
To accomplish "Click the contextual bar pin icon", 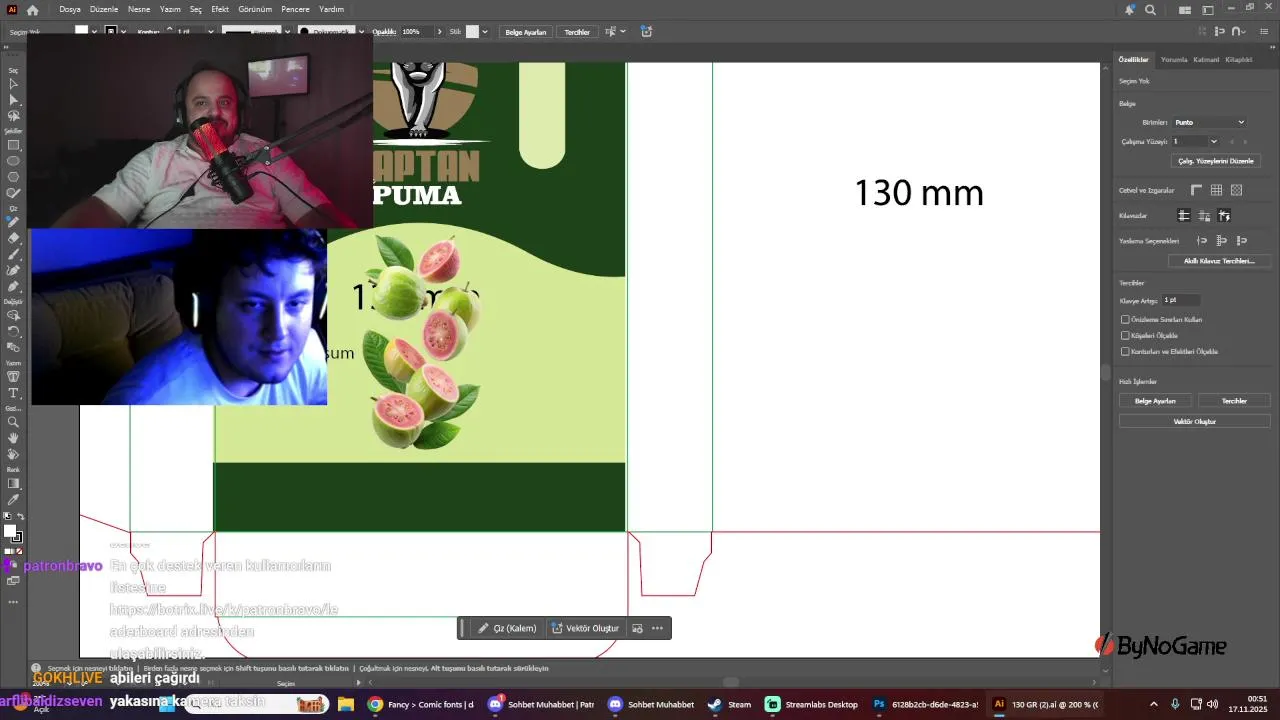I will click(637, 628).
